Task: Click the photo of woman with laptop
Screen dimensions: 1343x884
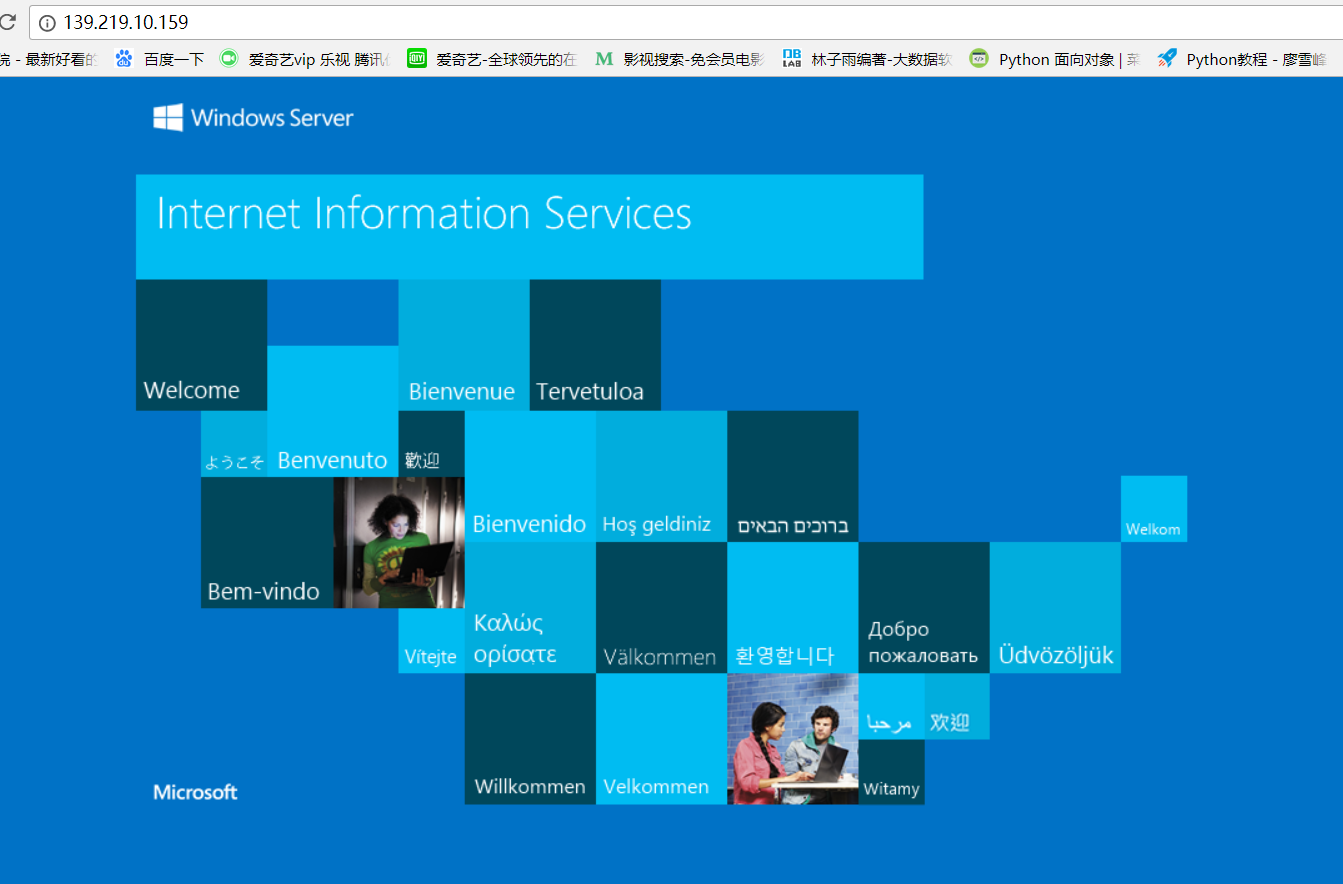Action: pos(399,542)
